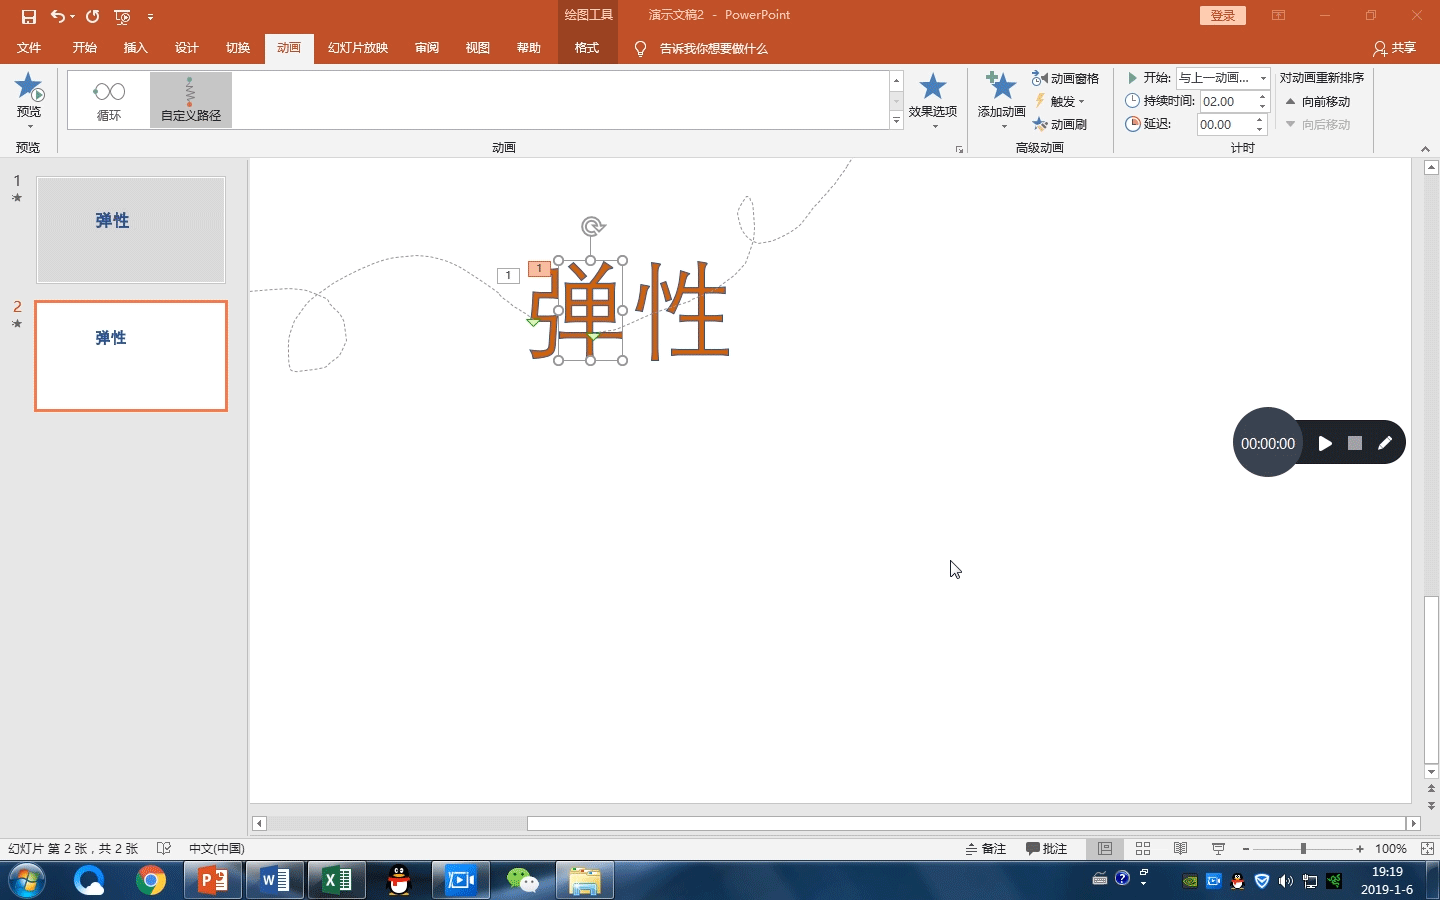Click the save icon in title bar
Screen dimensions: 1440x900
[28, 16]
